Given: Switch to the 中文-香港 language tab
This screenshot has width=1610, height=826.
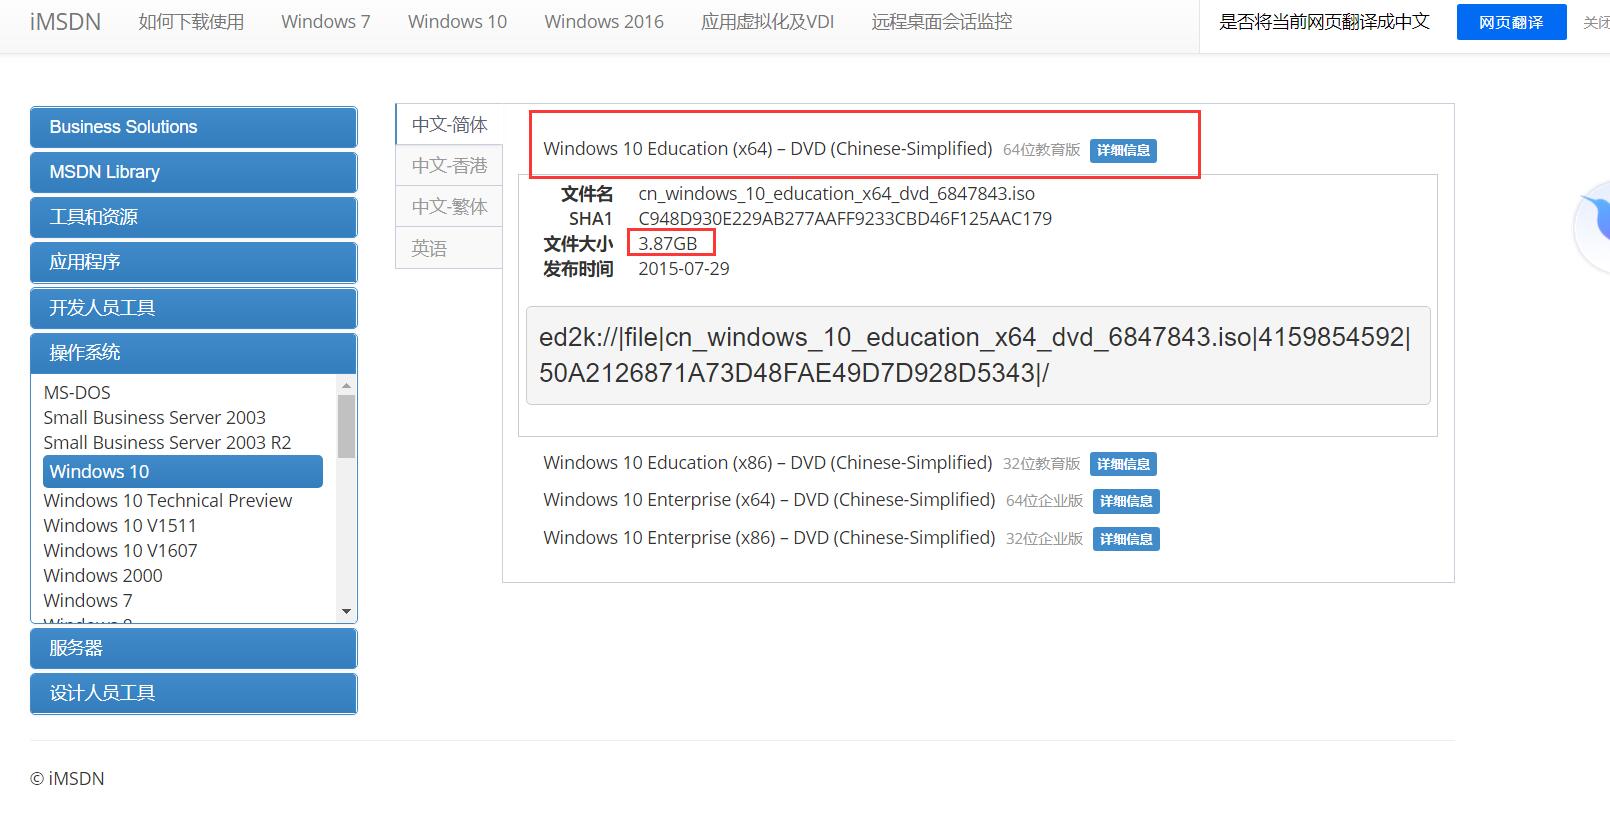Looking at the screenshot, I should 450,166.
